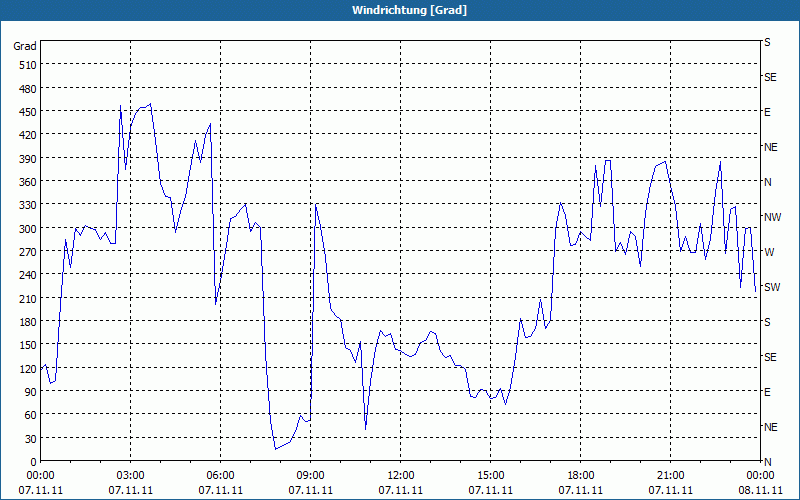Click the 08.11.11 date label
Screen dimensions: 800x500
(761, 490)
